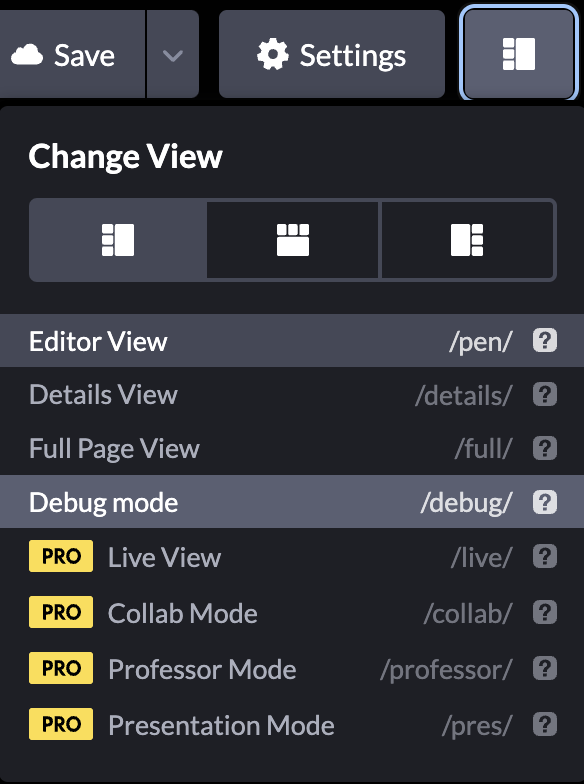Open Settings with the gear button

point(332,54)
